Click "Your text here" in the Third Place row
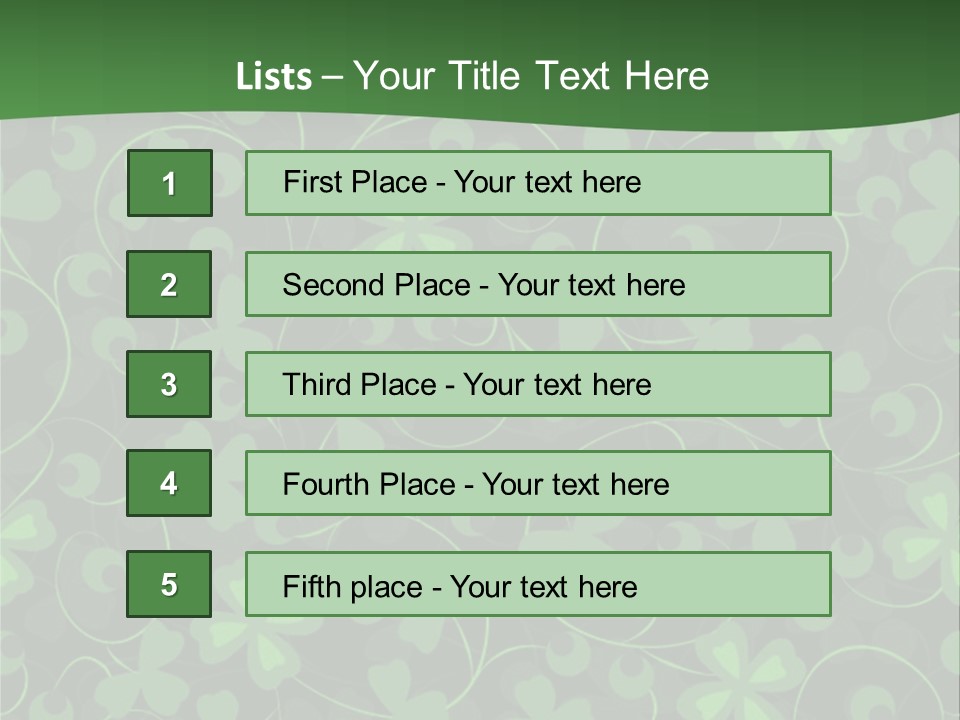This screenshot has width=960, height=720. tap(557, 385)
